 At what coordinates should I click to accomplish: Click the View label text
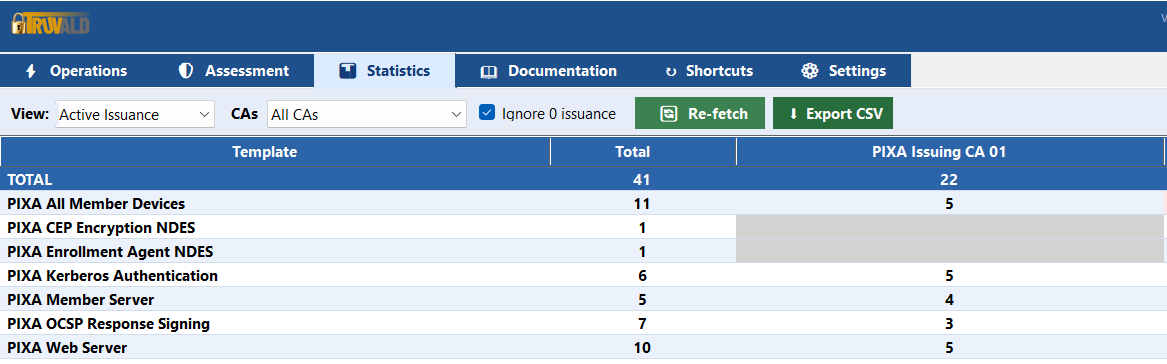tap(30, 114)
